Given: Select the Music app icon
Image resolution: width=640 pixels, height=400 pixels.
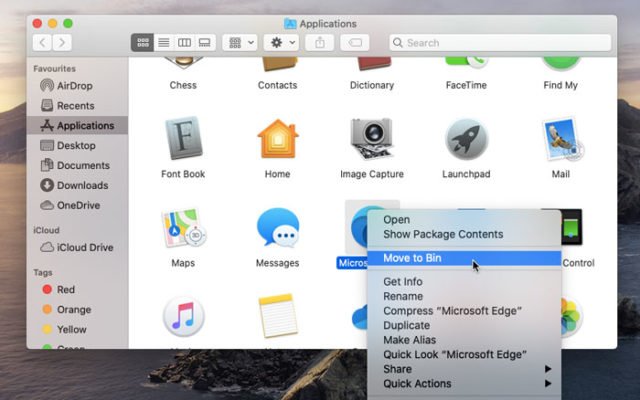Looking at the screenshot, I should pos(183,316).
